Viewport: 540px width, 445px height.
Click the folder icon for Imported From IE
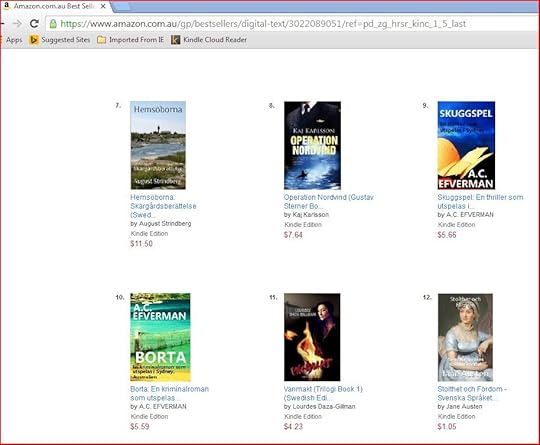click(x=101, y=40)
